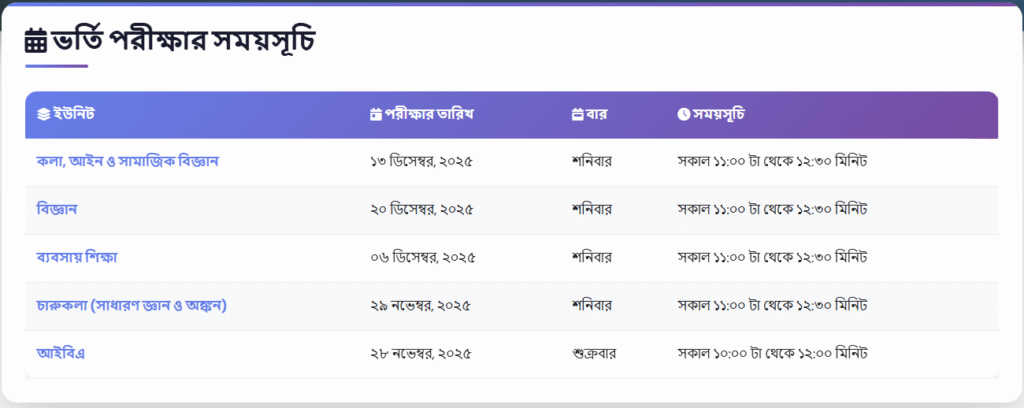Select the বার column header text
This screenshot has width=1024, height=408.
click(597, 115)
